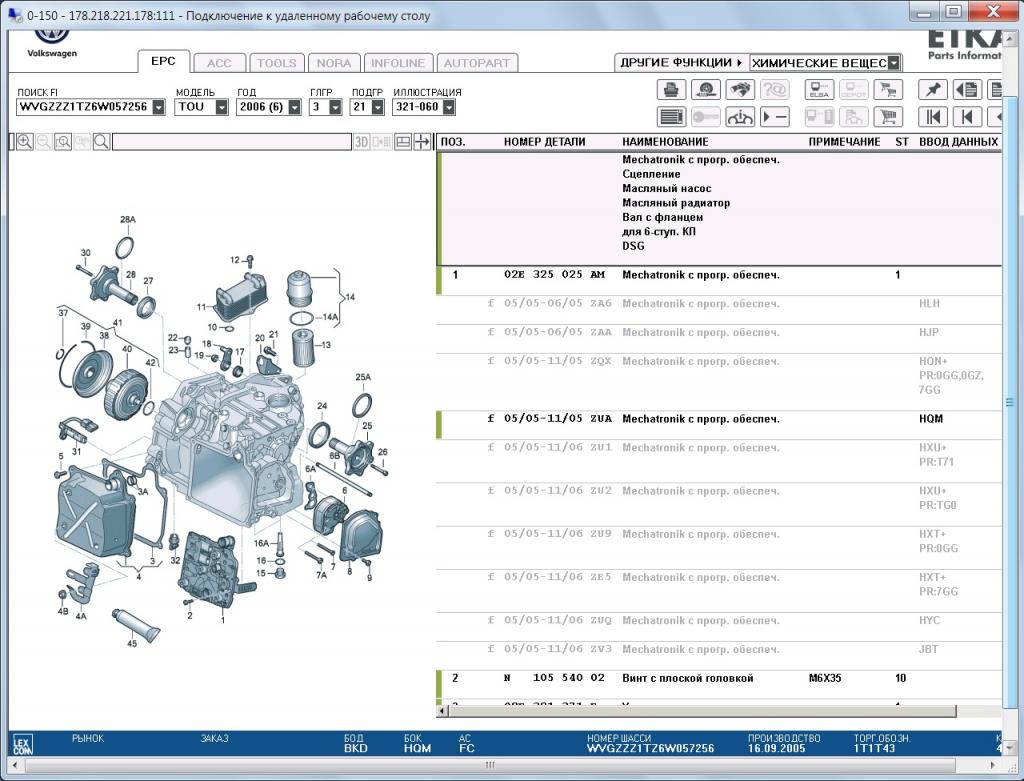Open the NORA tab
Image resolution: width=1024 pixels, height=781 pixels.
tap(334, 63)
